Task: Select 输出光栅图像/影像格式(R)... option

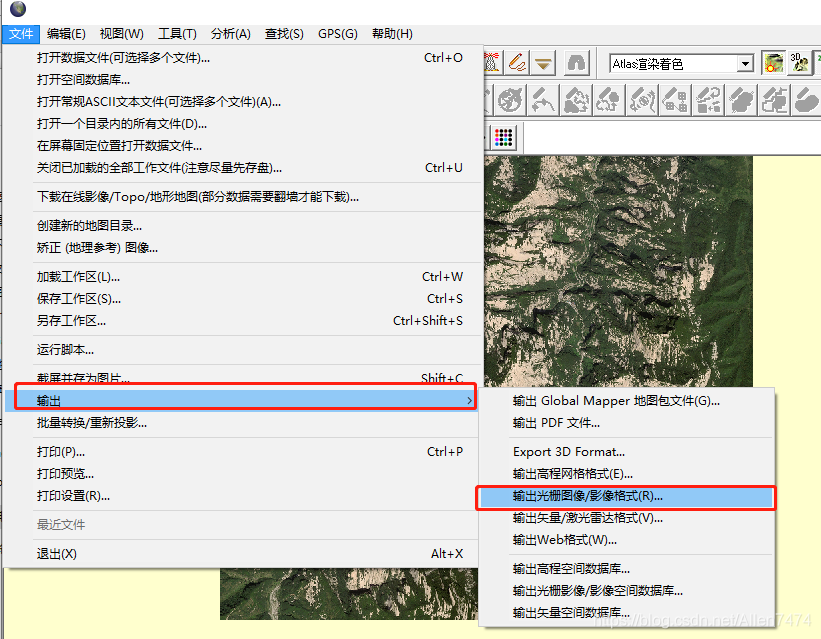Action: (587, 495)
